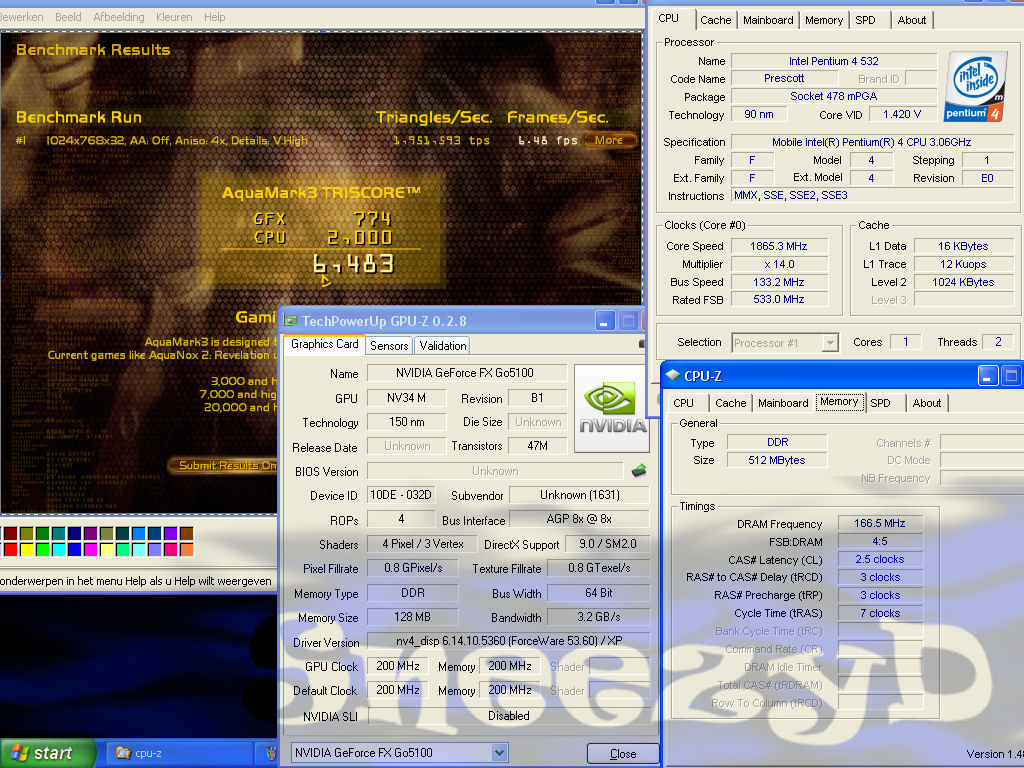Click the Subvendor value 'Unknown (1631)'
Screen dimensions: 1024x768
pyautogui.click(x=579, y=495)
